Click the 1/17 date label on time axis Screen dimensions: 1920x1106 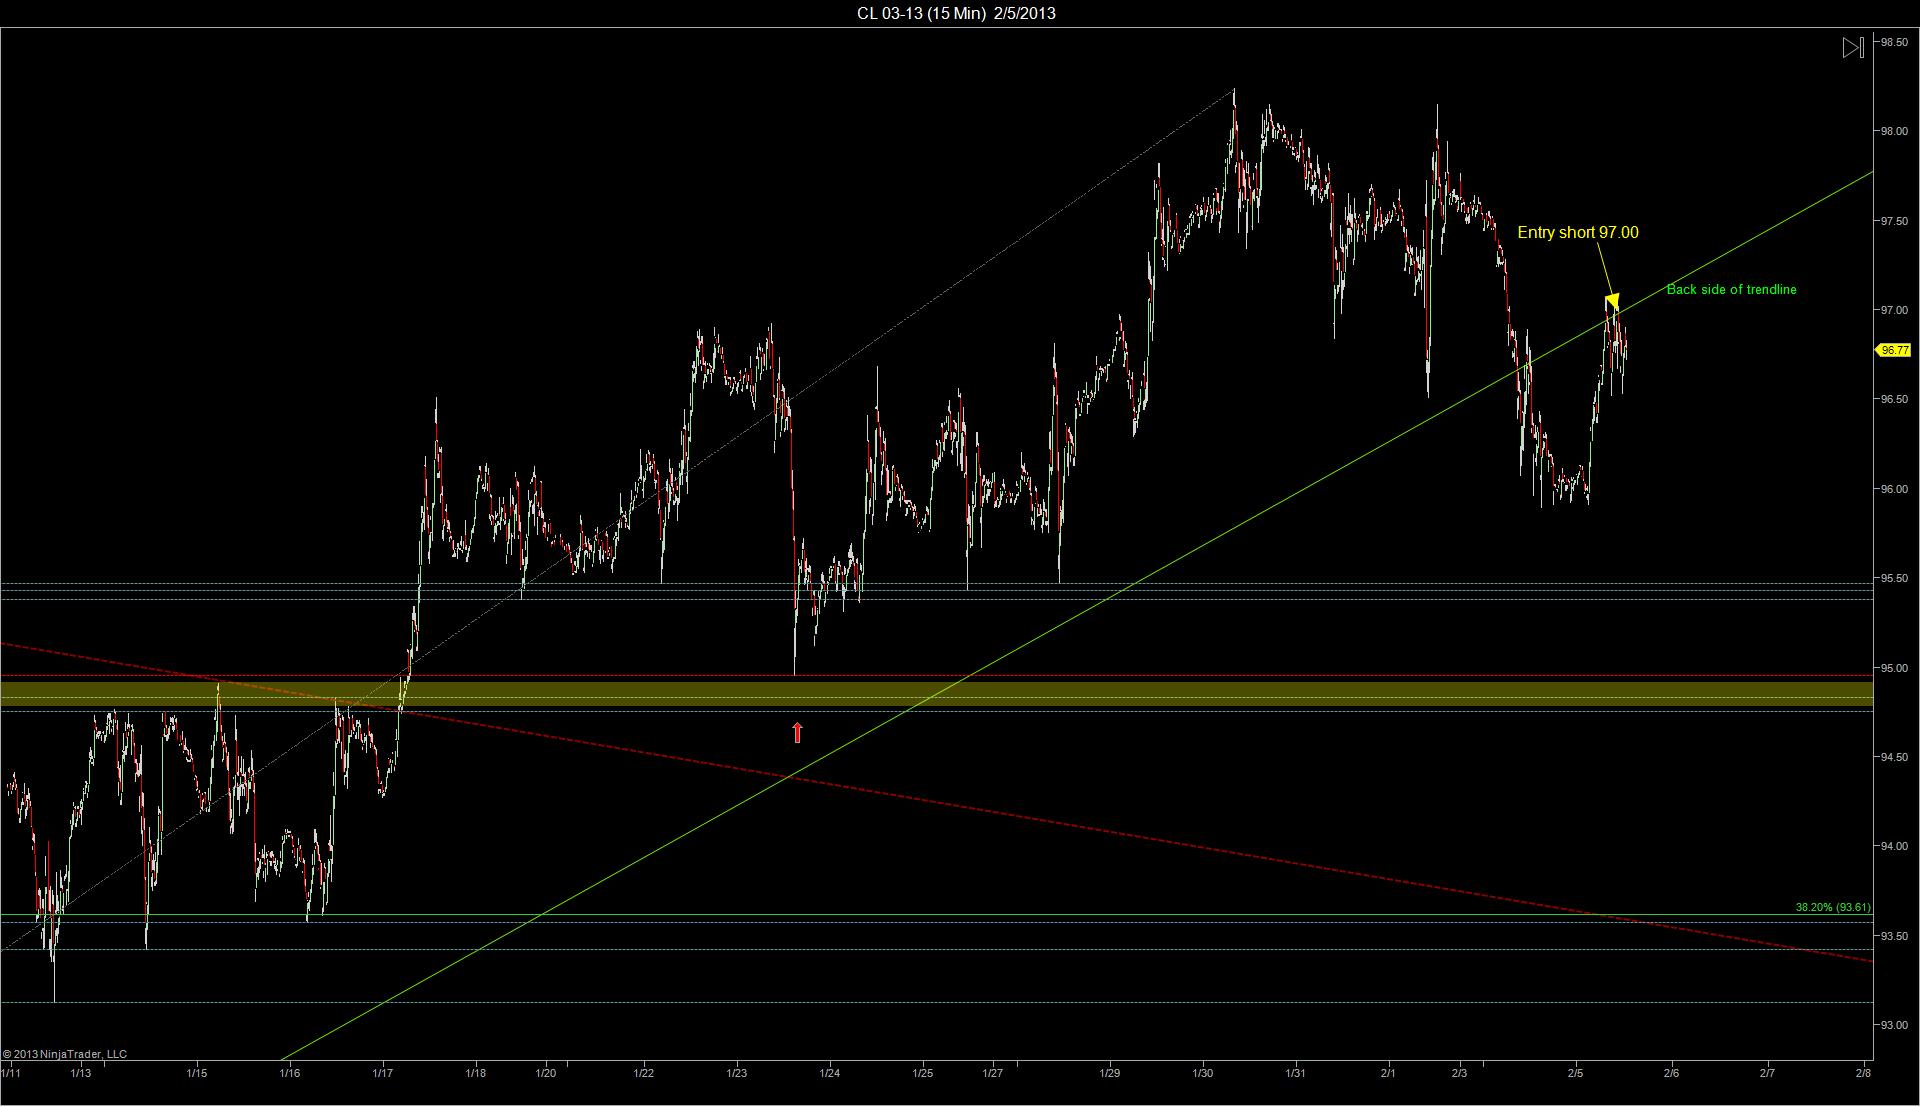pos(382,1073)
